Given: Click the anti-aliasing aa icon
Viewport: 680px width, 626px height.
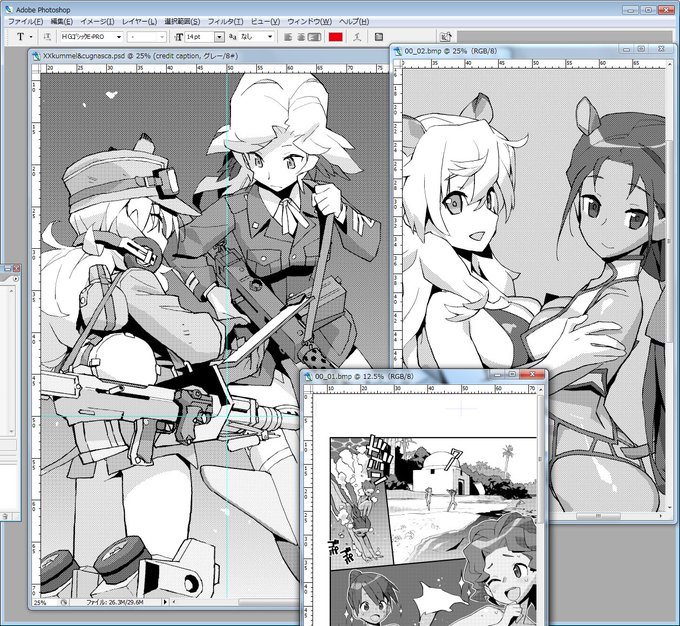Looking at the screenshot, I should coord(233,37).
